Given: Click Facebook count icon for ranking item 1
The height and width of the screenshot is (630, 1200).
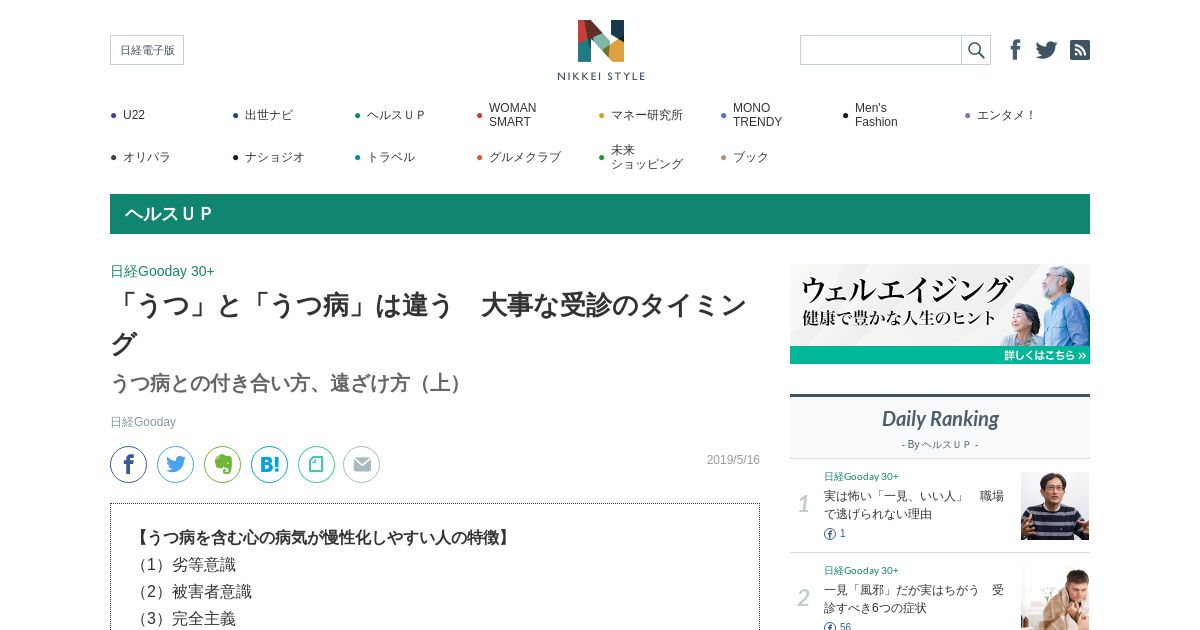Looking at the screenshot, I should point(830,534).
